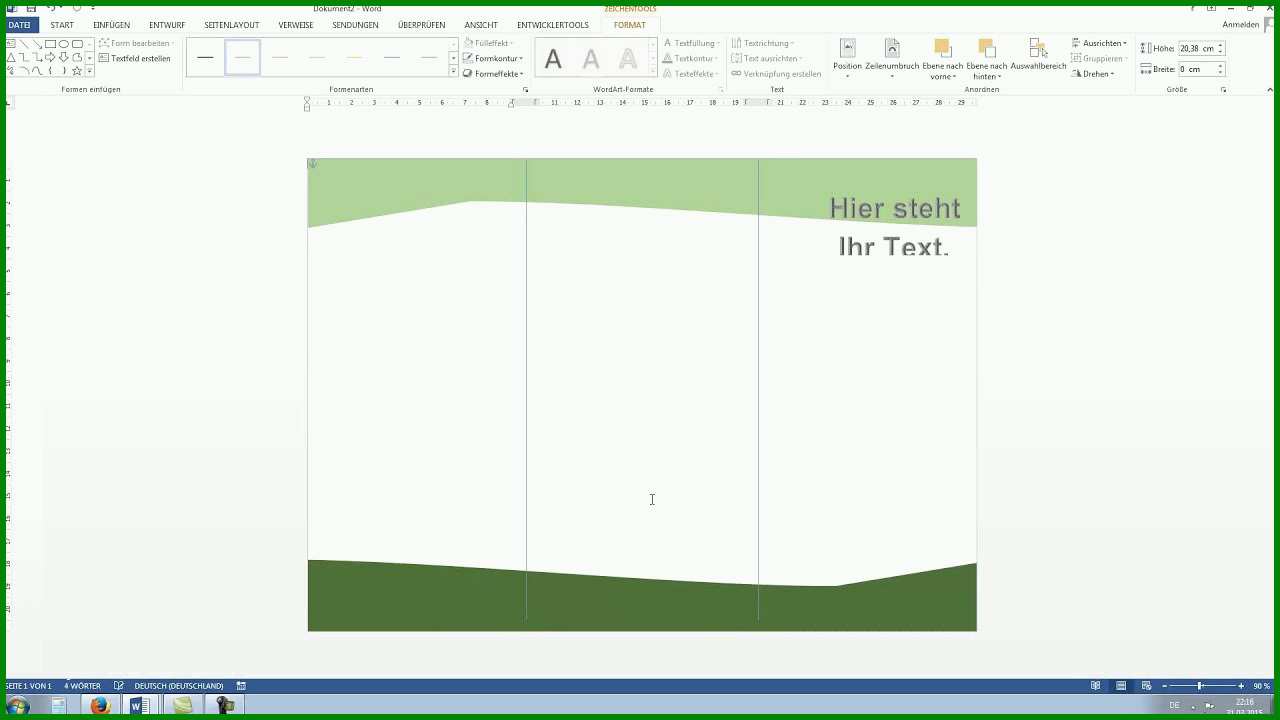Click Ebene nach hinten icon
This screenshot has height=720, width=1280.
(986, 48)
